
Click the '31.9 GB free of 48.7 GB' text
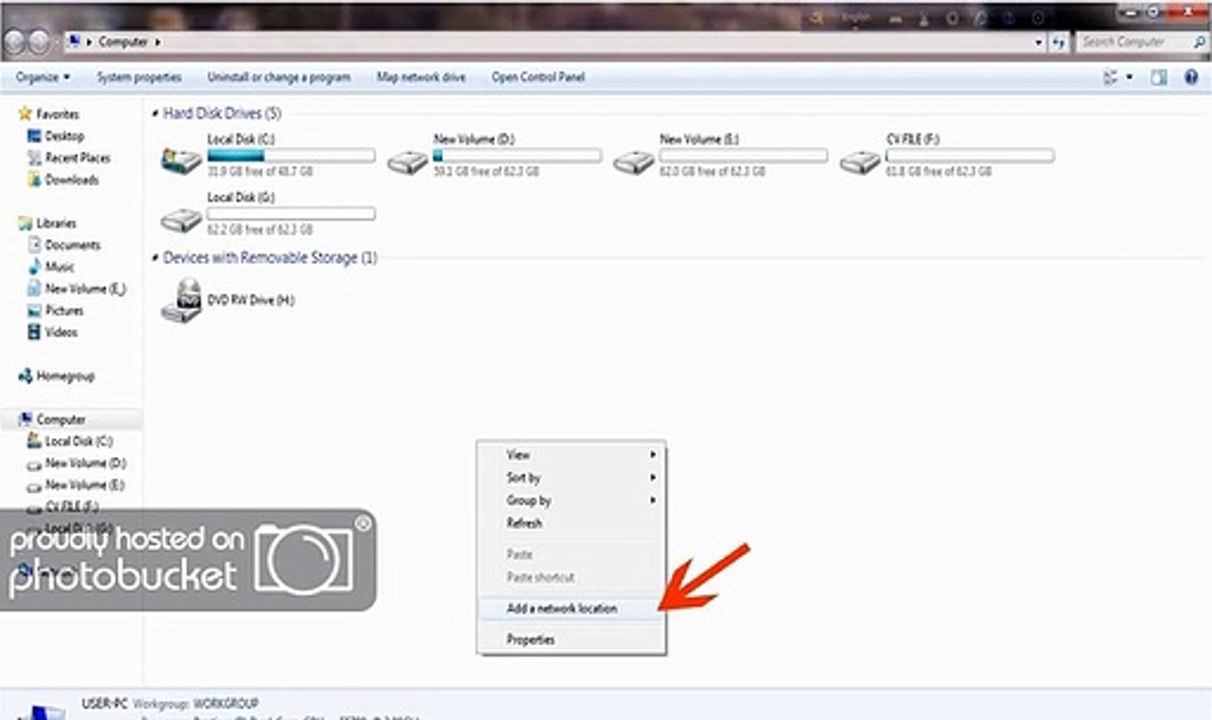pos(260,172)
